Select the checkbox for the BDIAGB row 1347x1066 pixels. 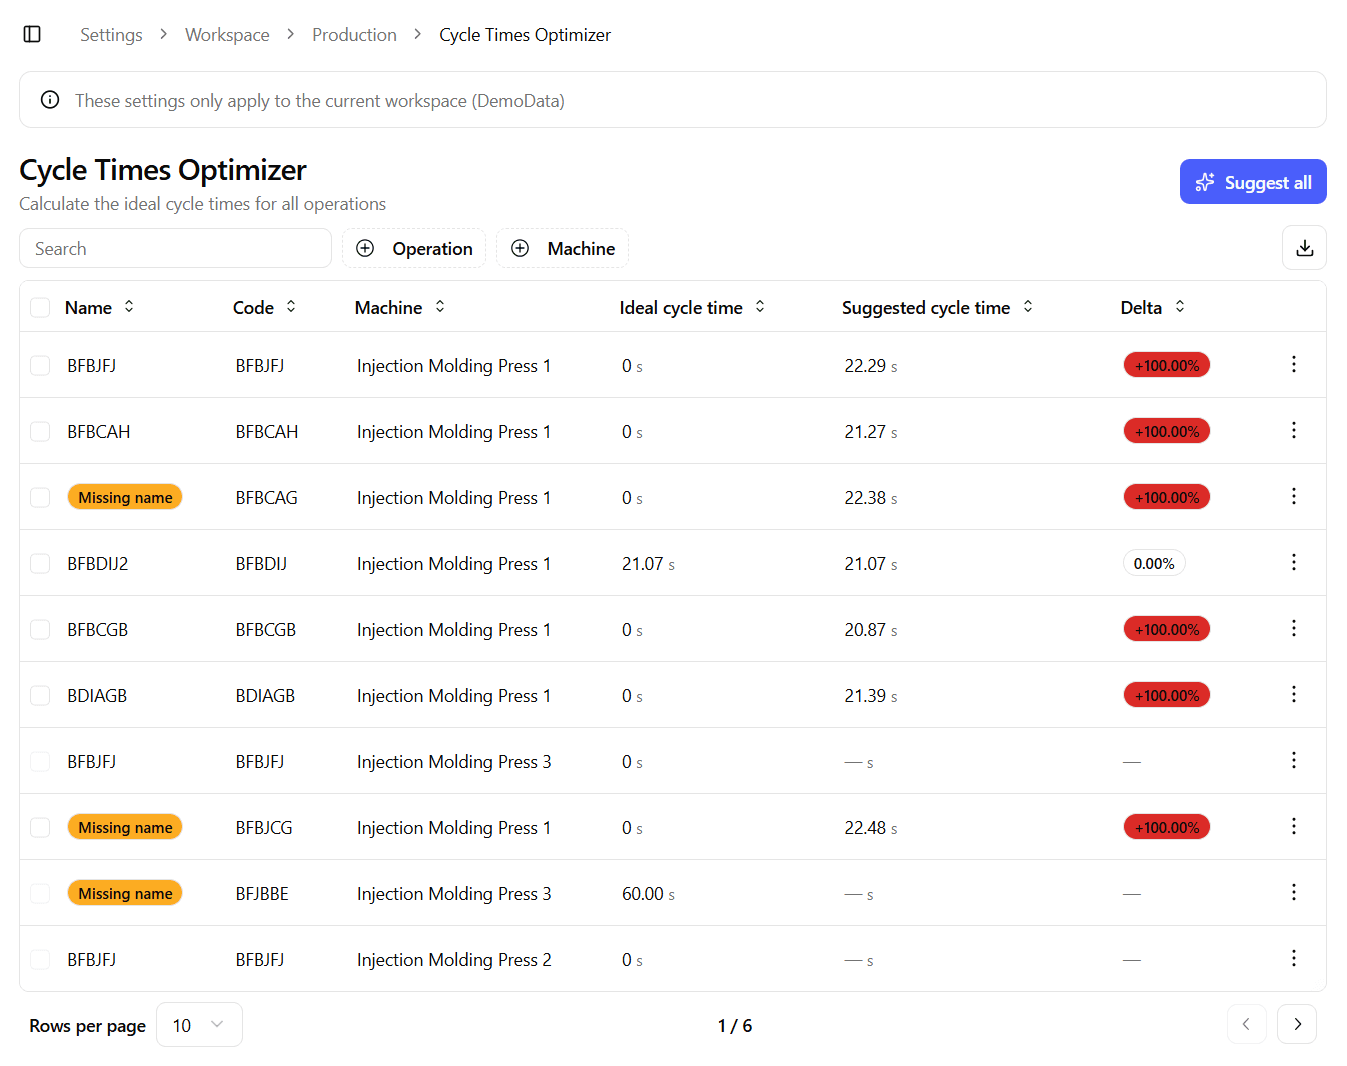pos(40,695)
